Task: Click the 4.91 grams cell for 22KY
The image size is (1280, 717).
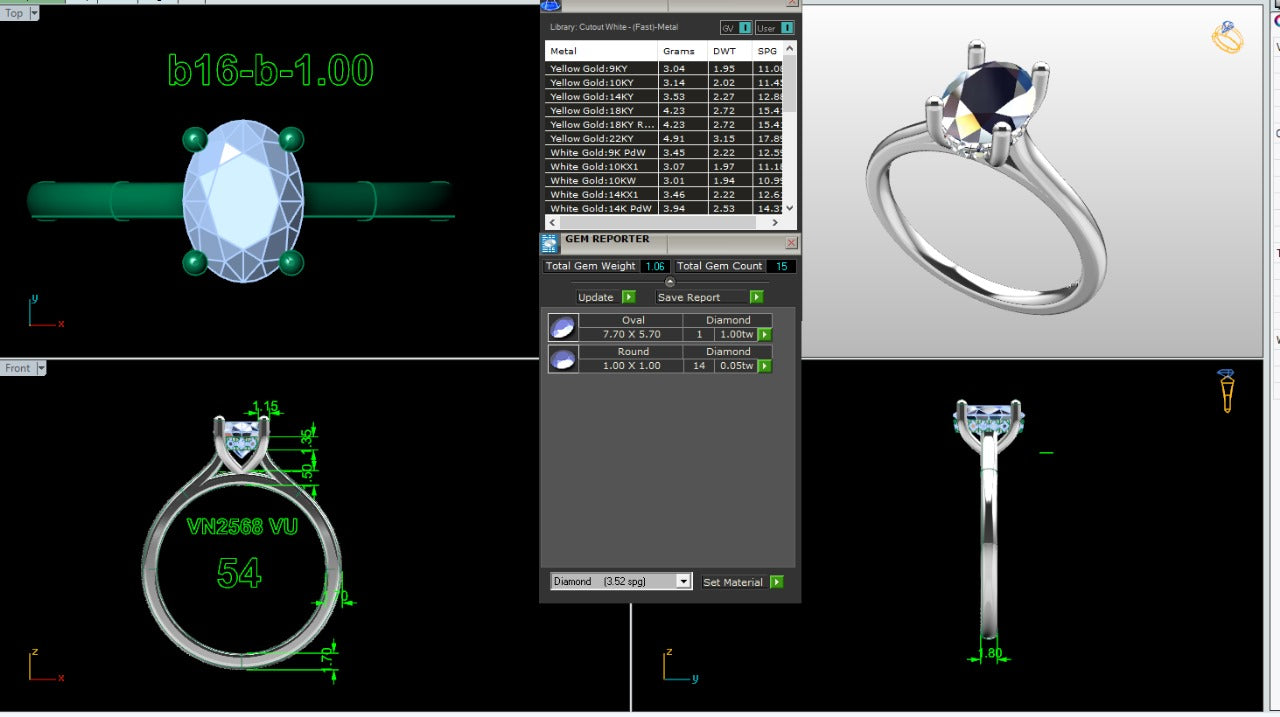Action: [682, 138]
